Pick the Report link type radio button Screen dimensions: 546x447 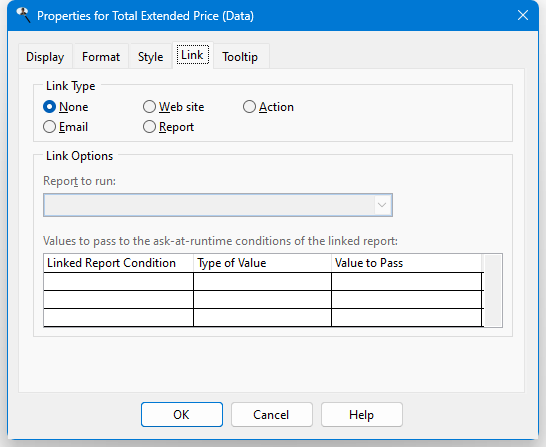click(x=149, y=127)
